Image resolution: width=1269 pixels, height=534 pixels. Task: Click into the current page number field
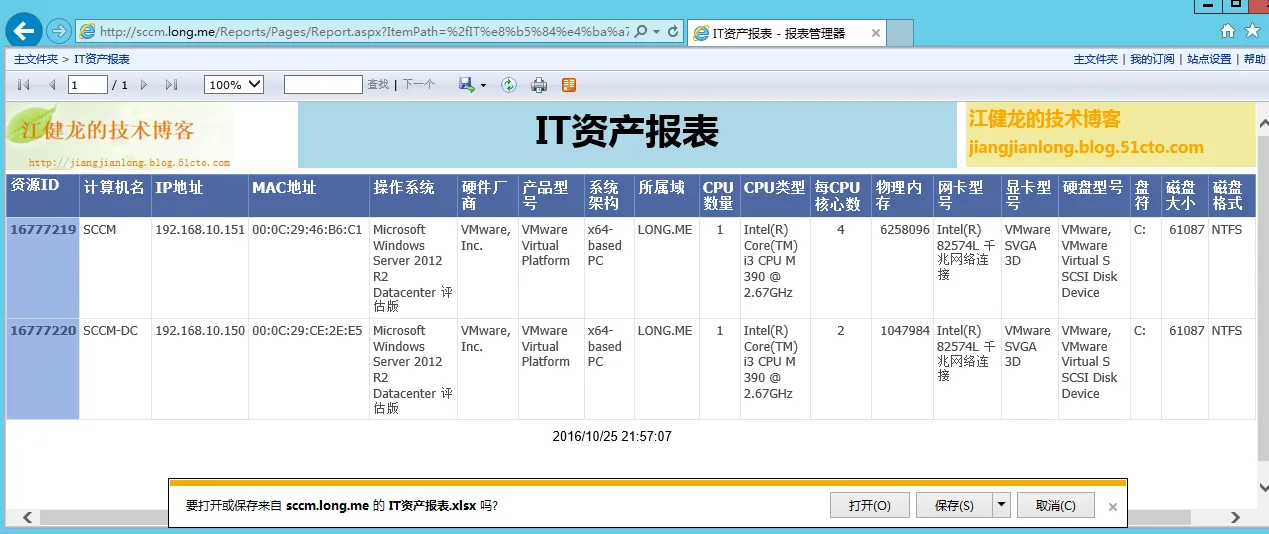(88, 85)
